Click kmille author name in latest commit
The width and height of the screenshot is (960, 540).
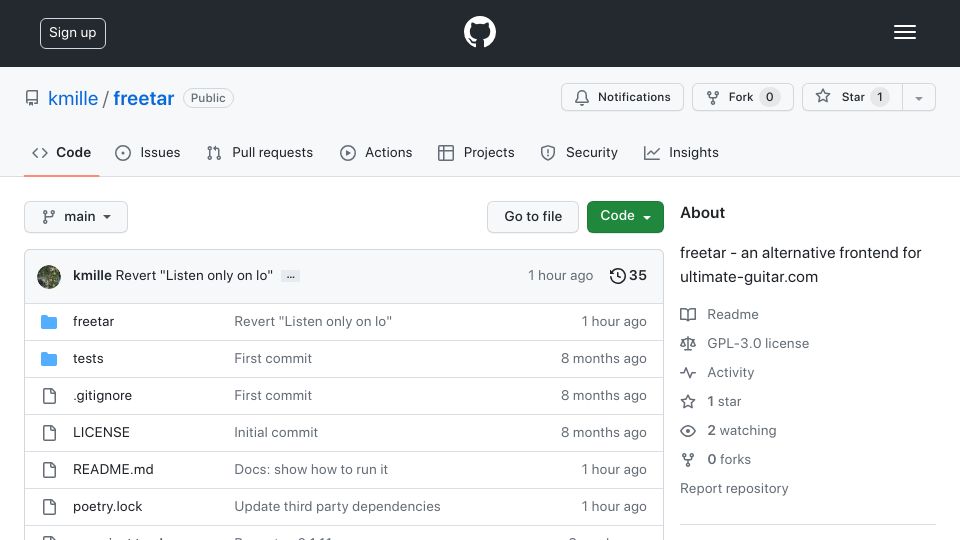(92, 276)
